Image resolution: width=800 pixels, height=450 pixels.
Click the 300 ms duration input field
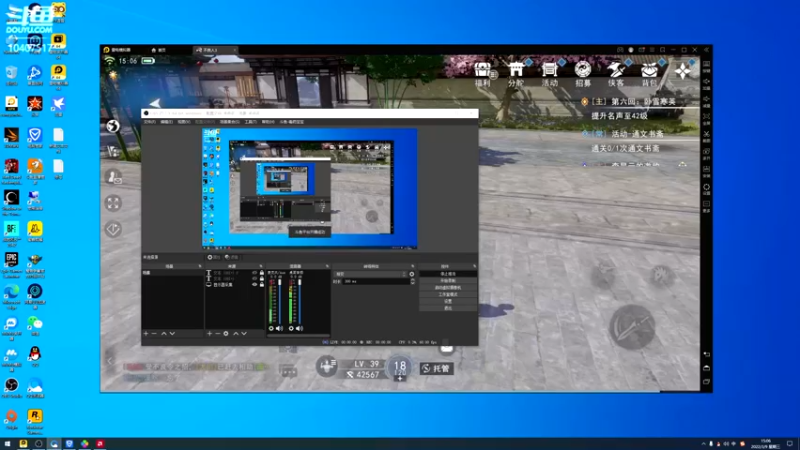tap(376, 281)
